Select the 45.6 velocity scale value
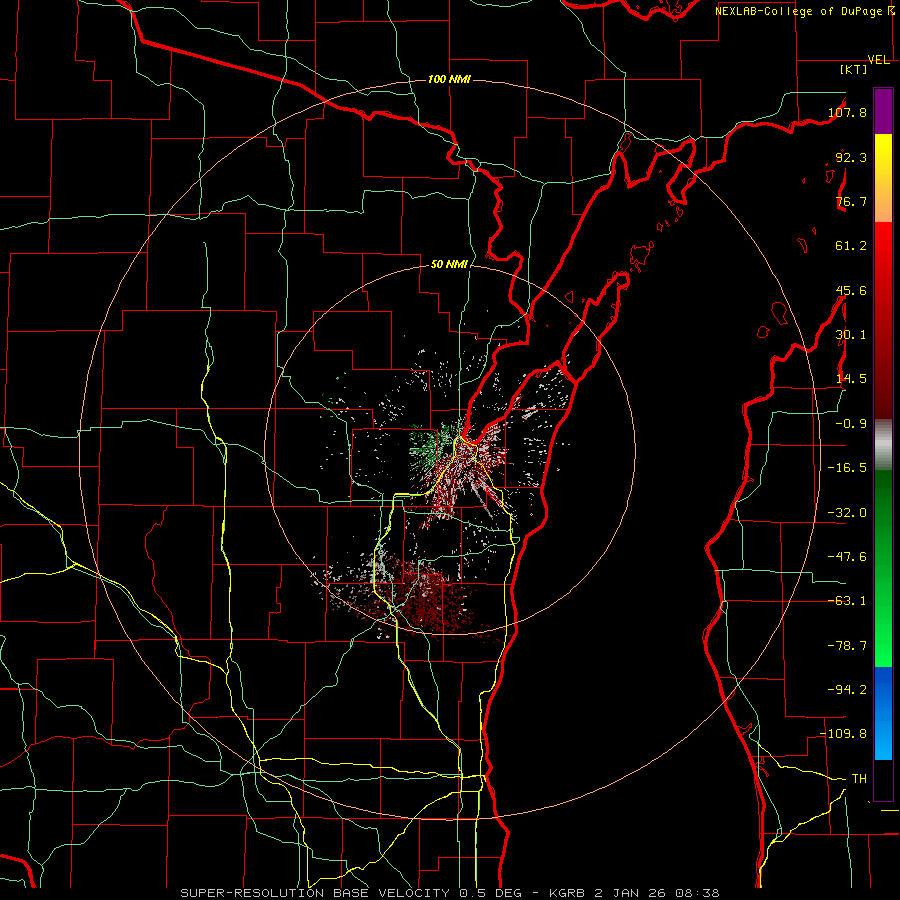 click(x=851, y=290)
